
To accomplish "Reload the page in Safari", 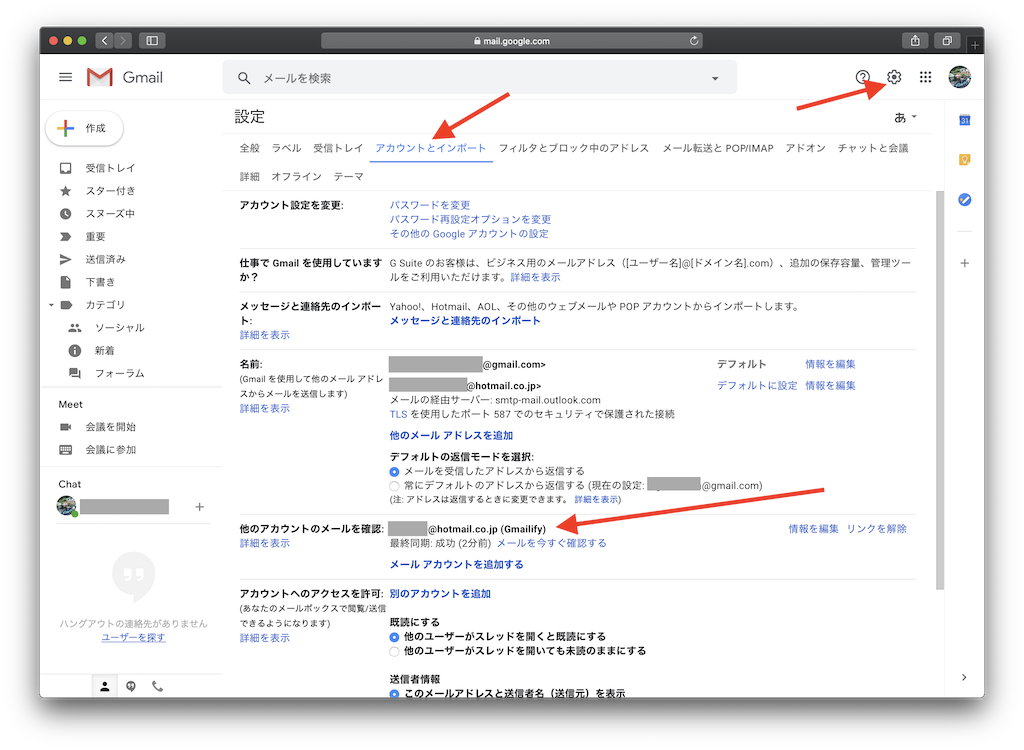I will (x=694, y=41).
